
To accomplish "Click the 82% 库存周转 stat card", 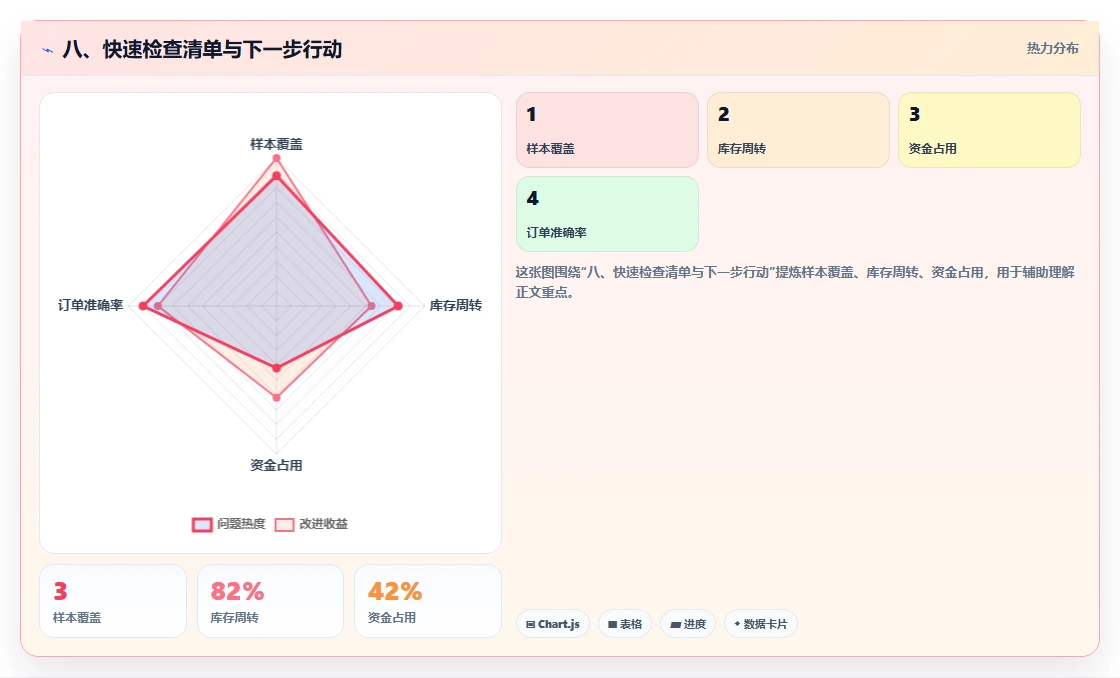I will coord(270,601).
